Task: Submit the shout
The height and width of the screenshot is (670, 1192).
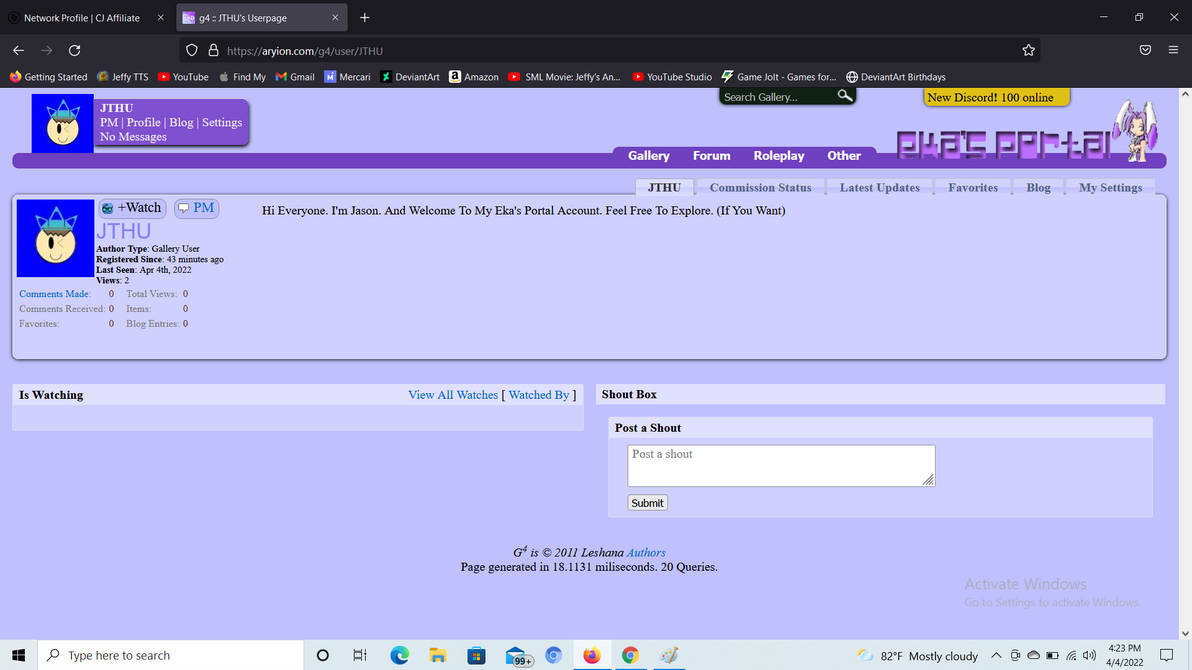Action: pos(647,503)
